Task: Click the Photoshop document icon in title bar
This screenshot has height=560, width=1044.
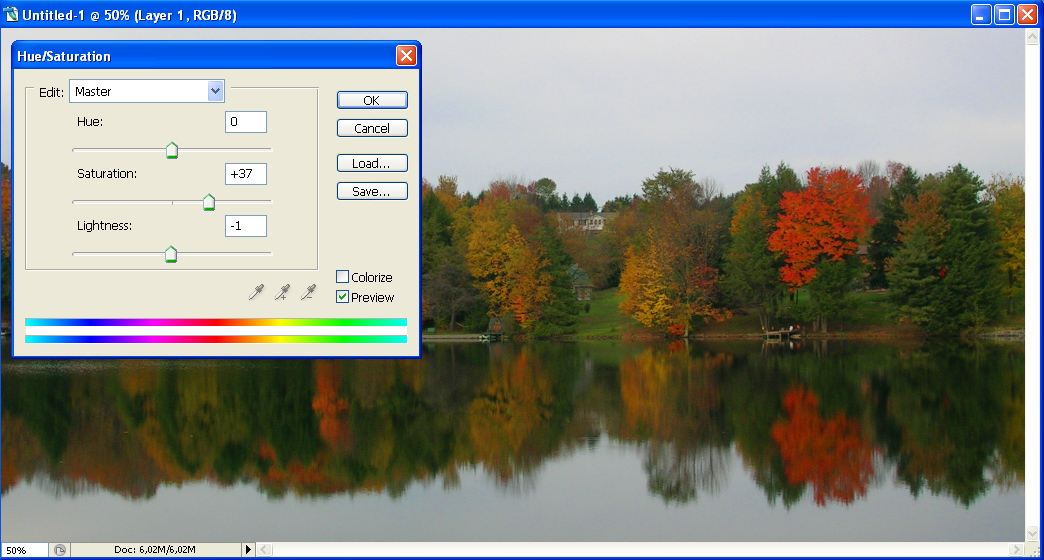Action: [x=12, y=15]
